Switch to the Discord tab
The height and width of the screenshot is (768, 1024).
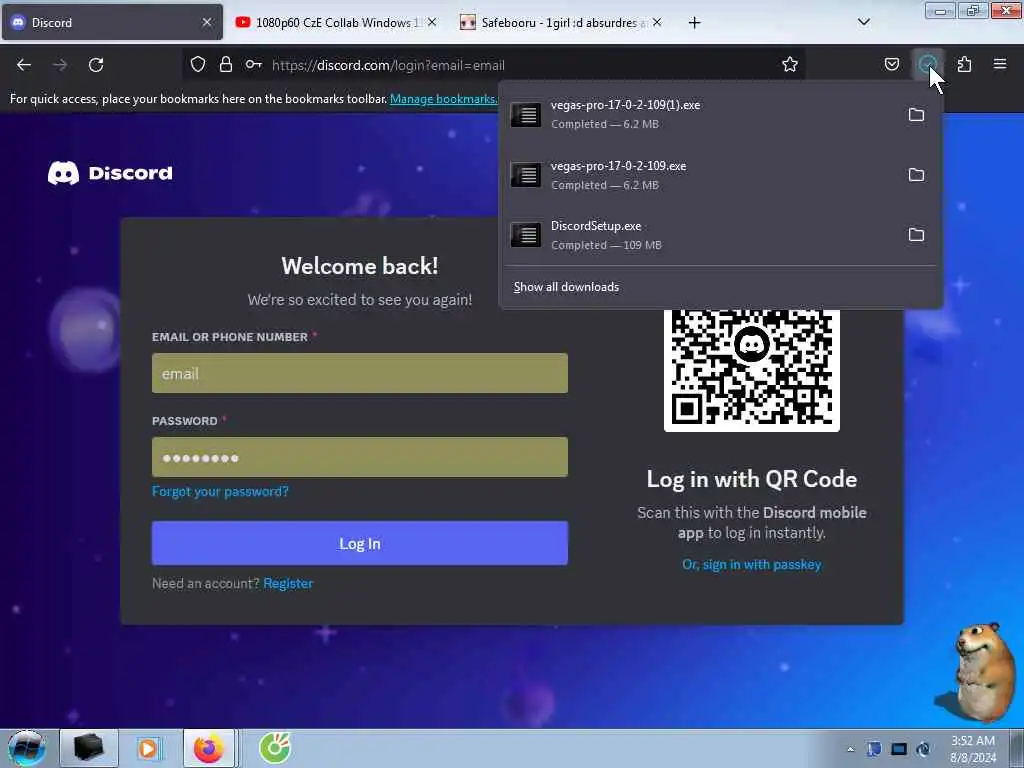[x=112, y=22]
